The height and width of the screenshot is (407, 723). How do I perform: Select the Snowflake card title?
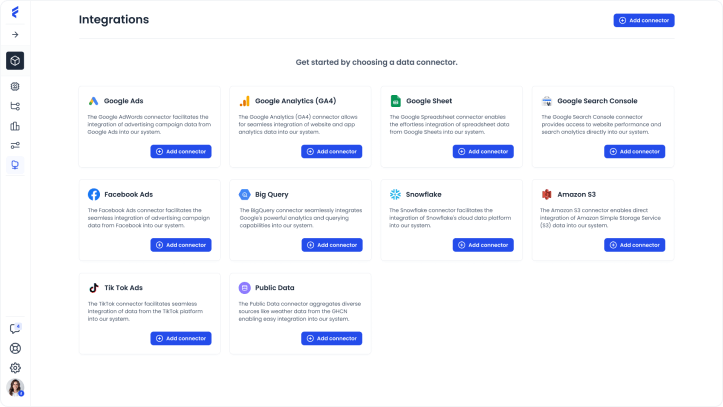pos(423,195)
